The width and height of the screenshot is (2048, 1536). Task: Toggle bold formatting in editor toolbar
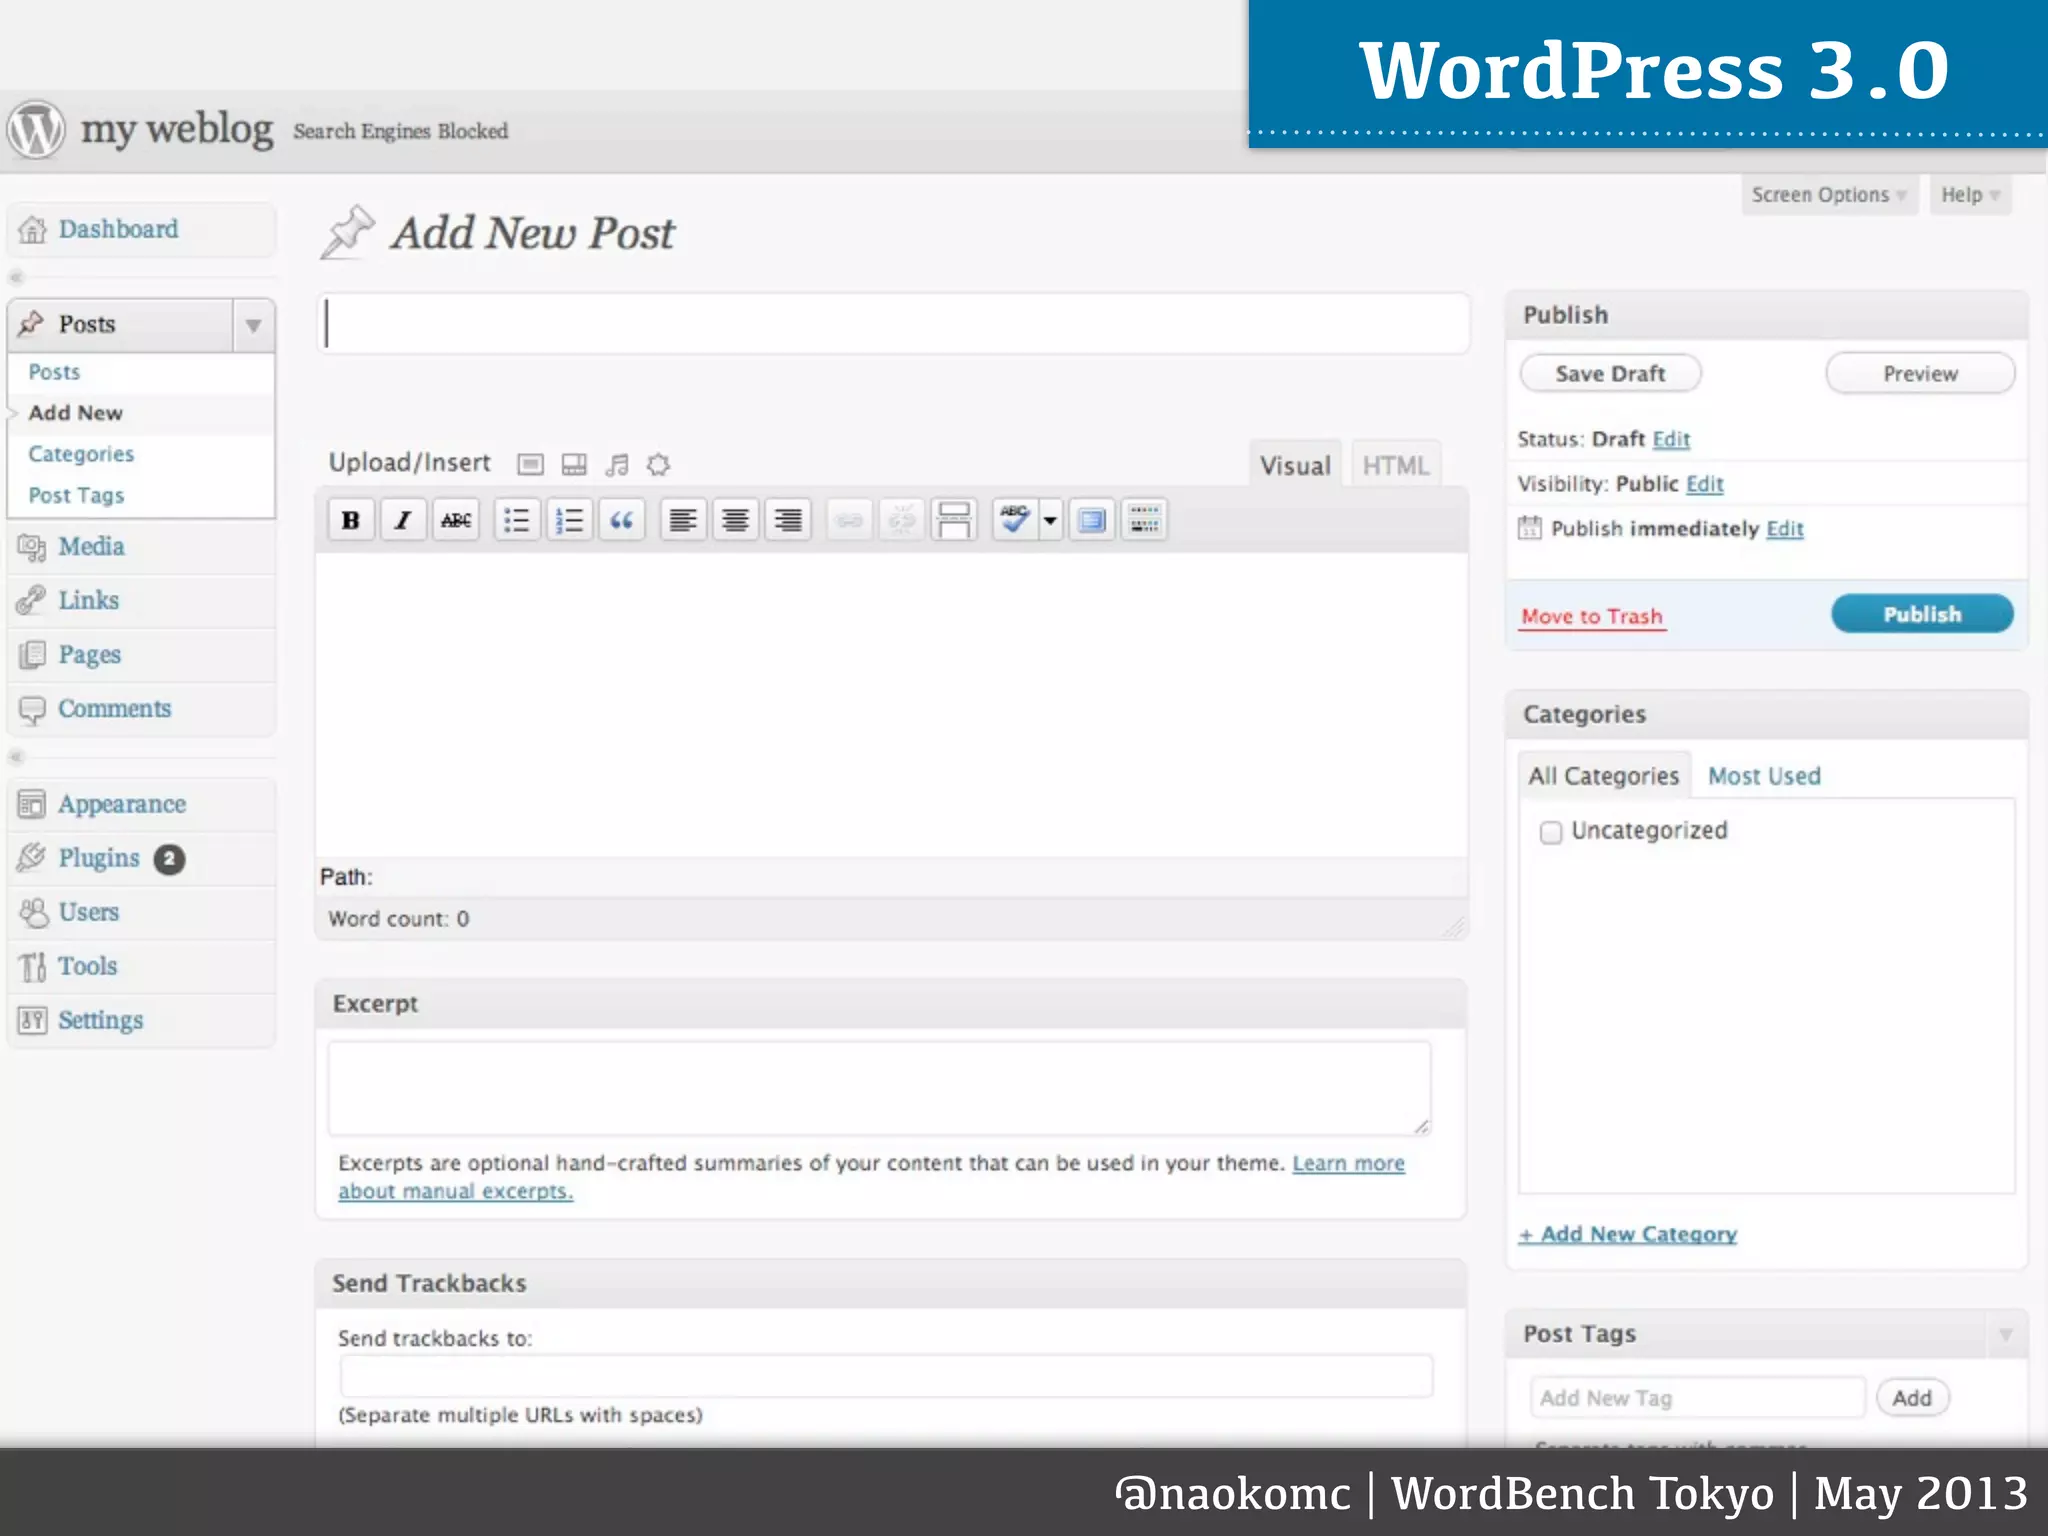pyautogui.click(x=350, y=520)
